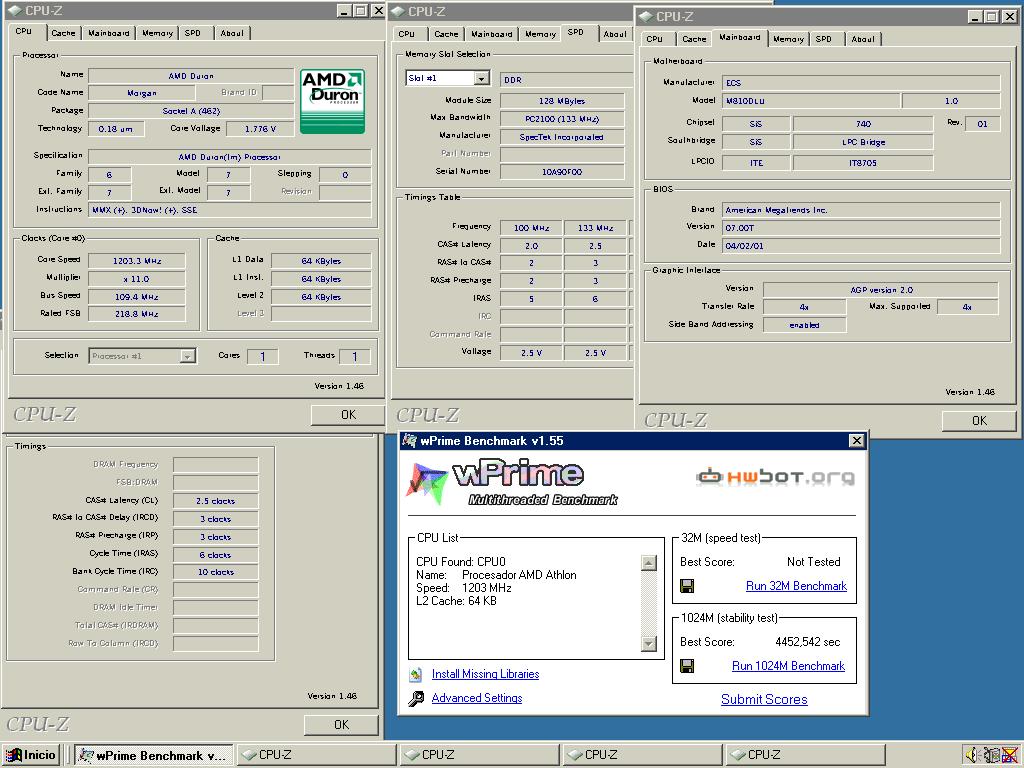Click the HWBOT.org logo
The width and height of the screenshot is (1024, 768).
(775, 477)
